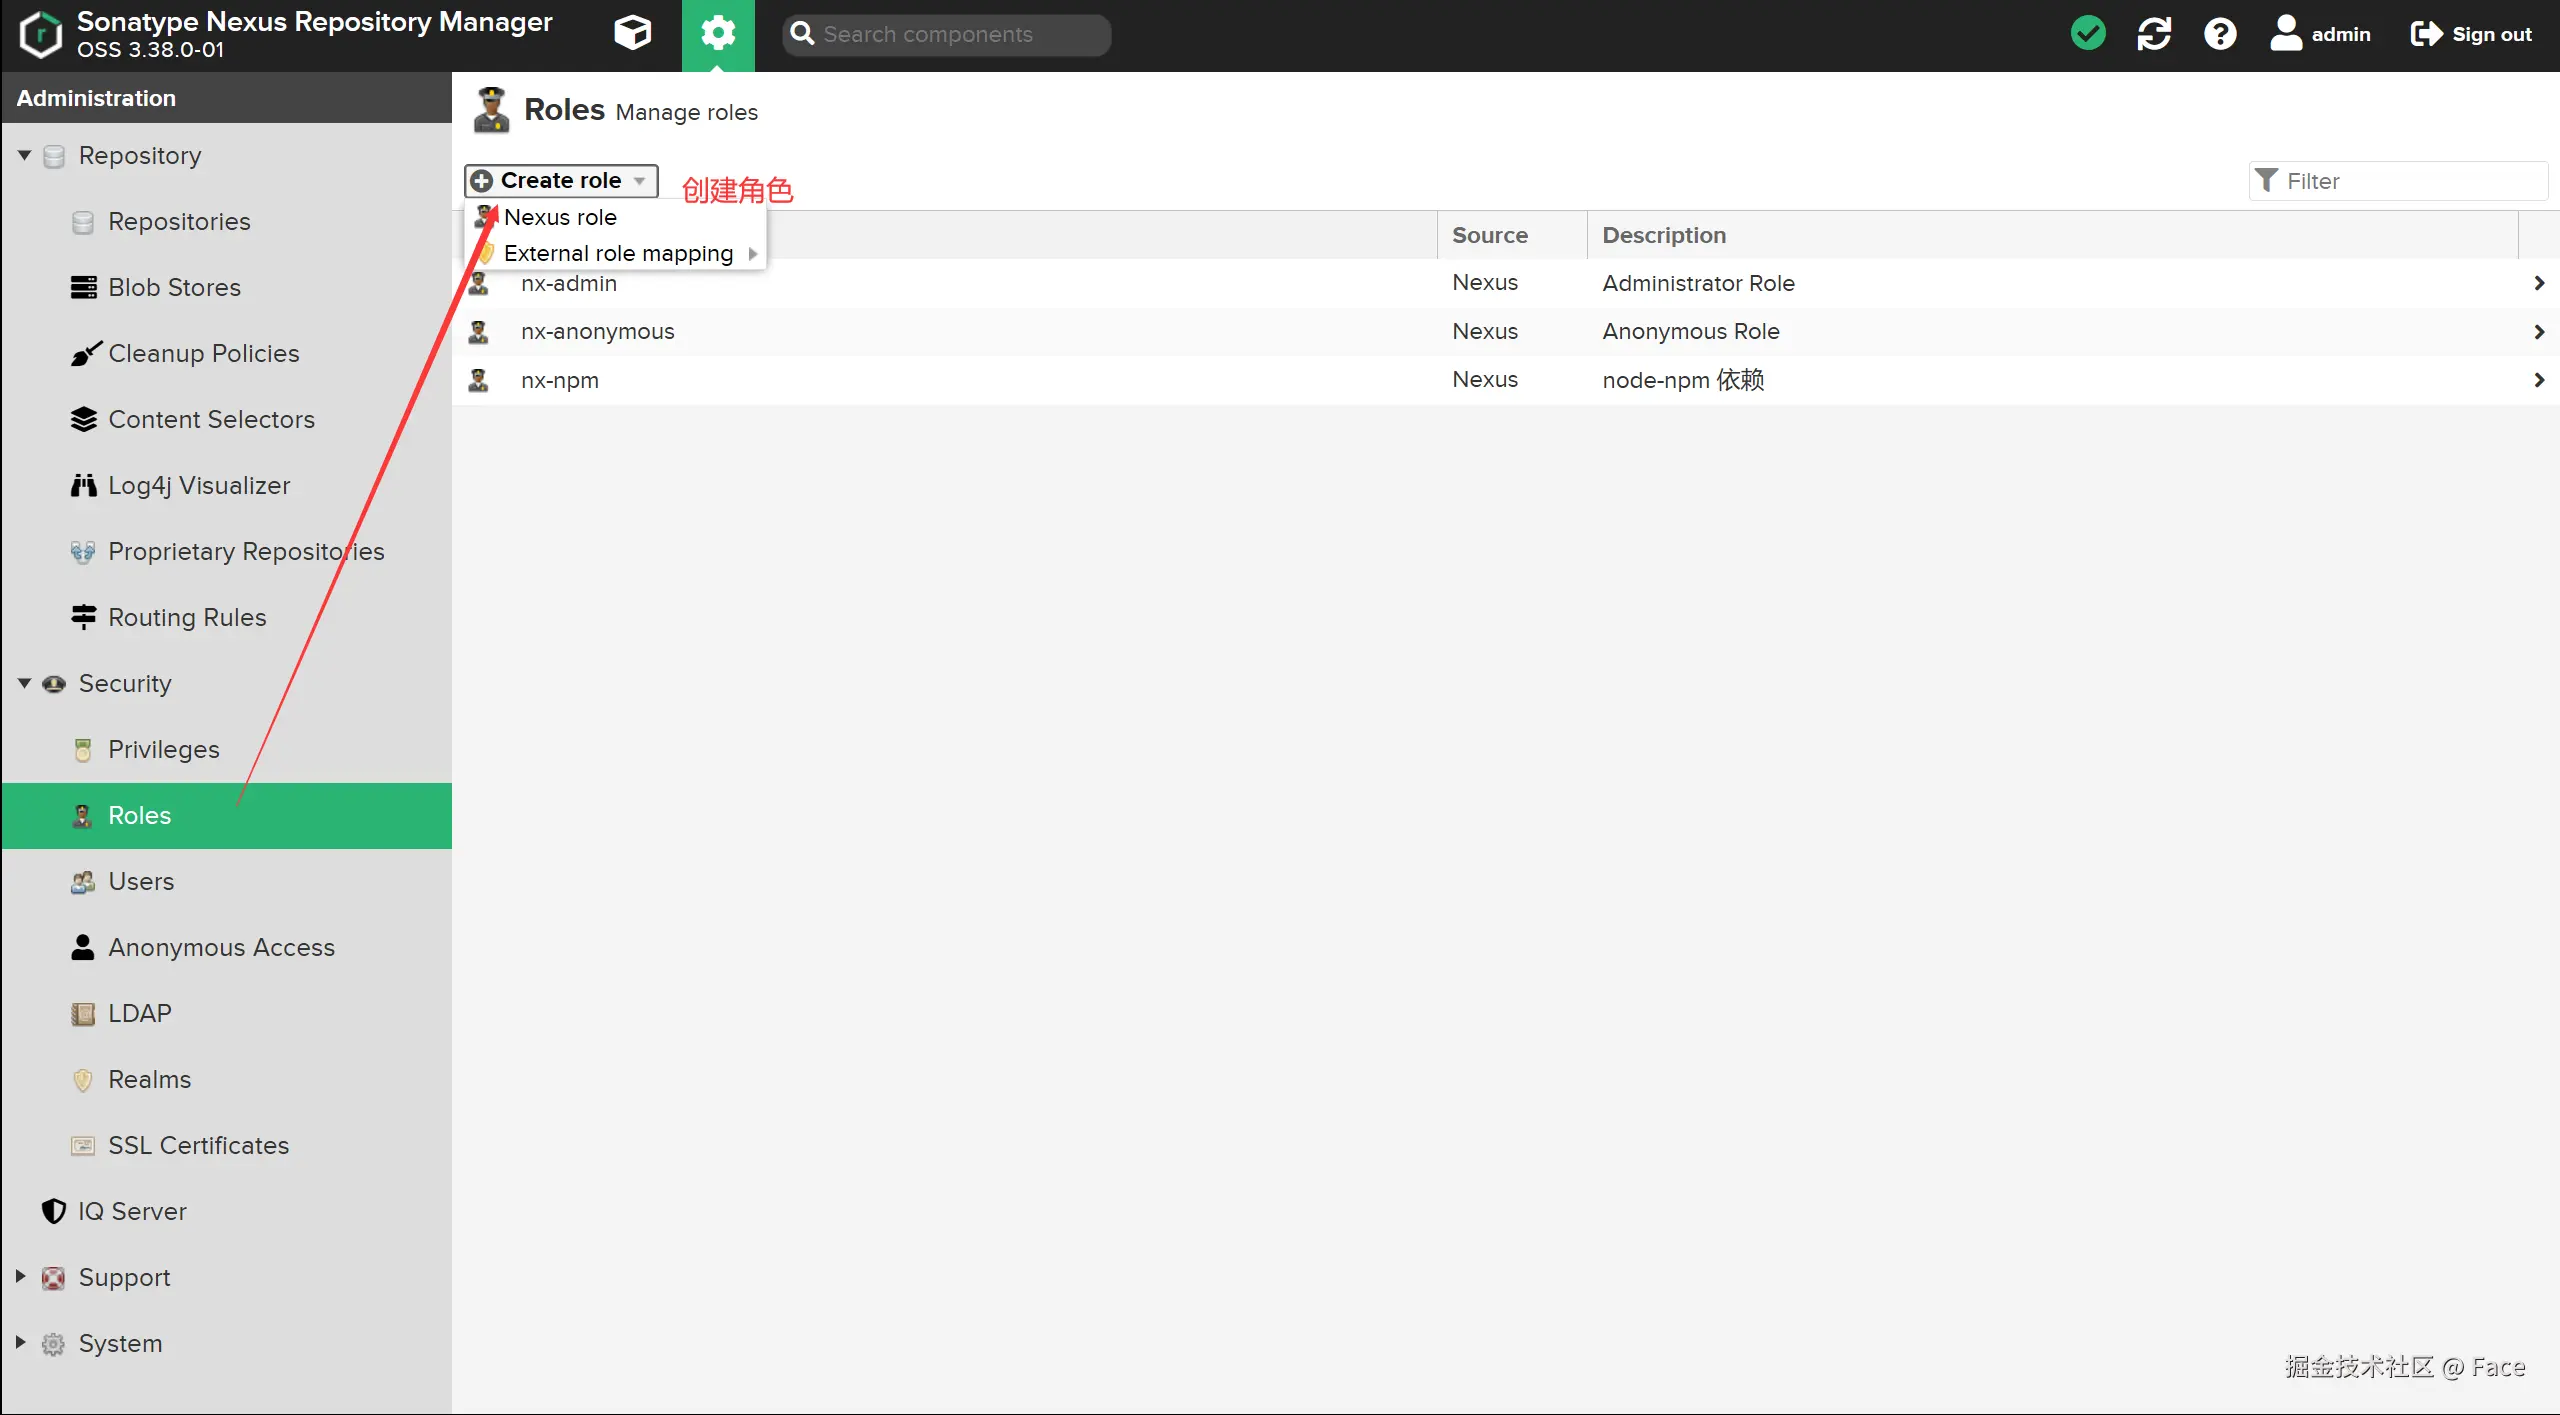
Task: Click the refresh arrows icon
Action: pos(2153,34)
